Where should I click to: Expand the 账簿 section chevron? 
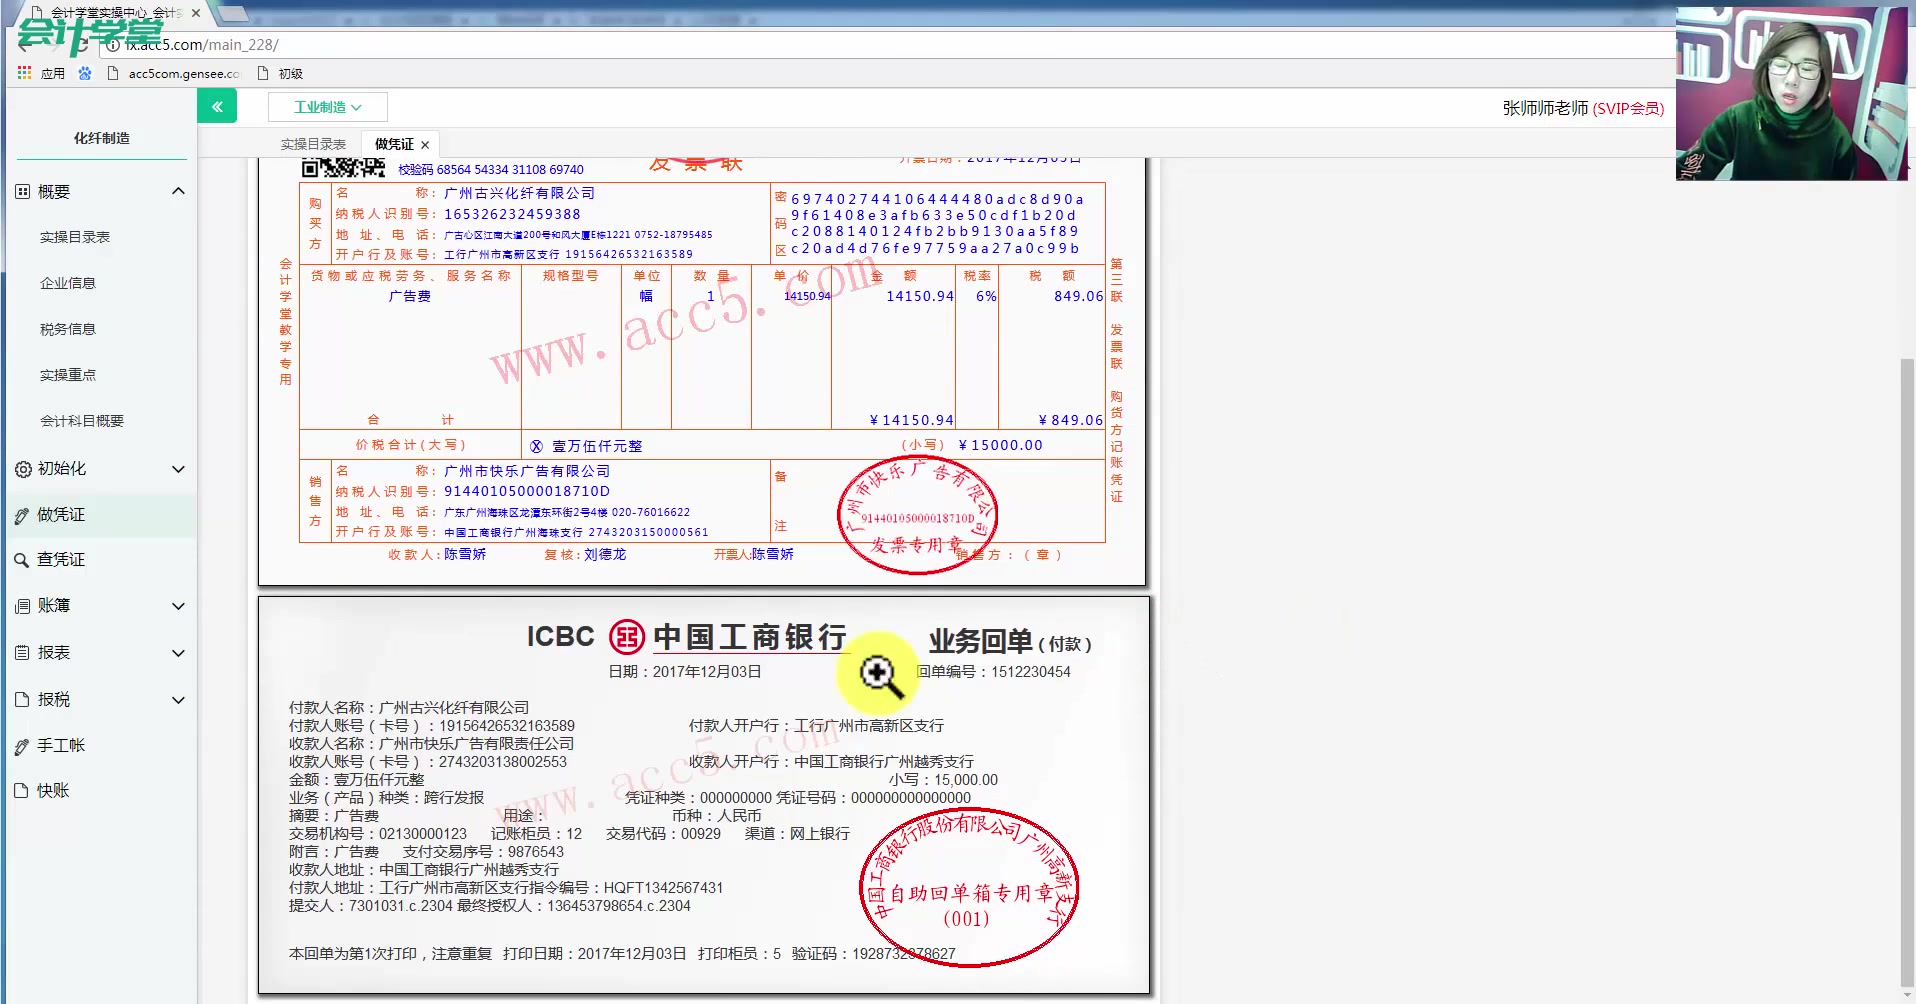(178, 606)
